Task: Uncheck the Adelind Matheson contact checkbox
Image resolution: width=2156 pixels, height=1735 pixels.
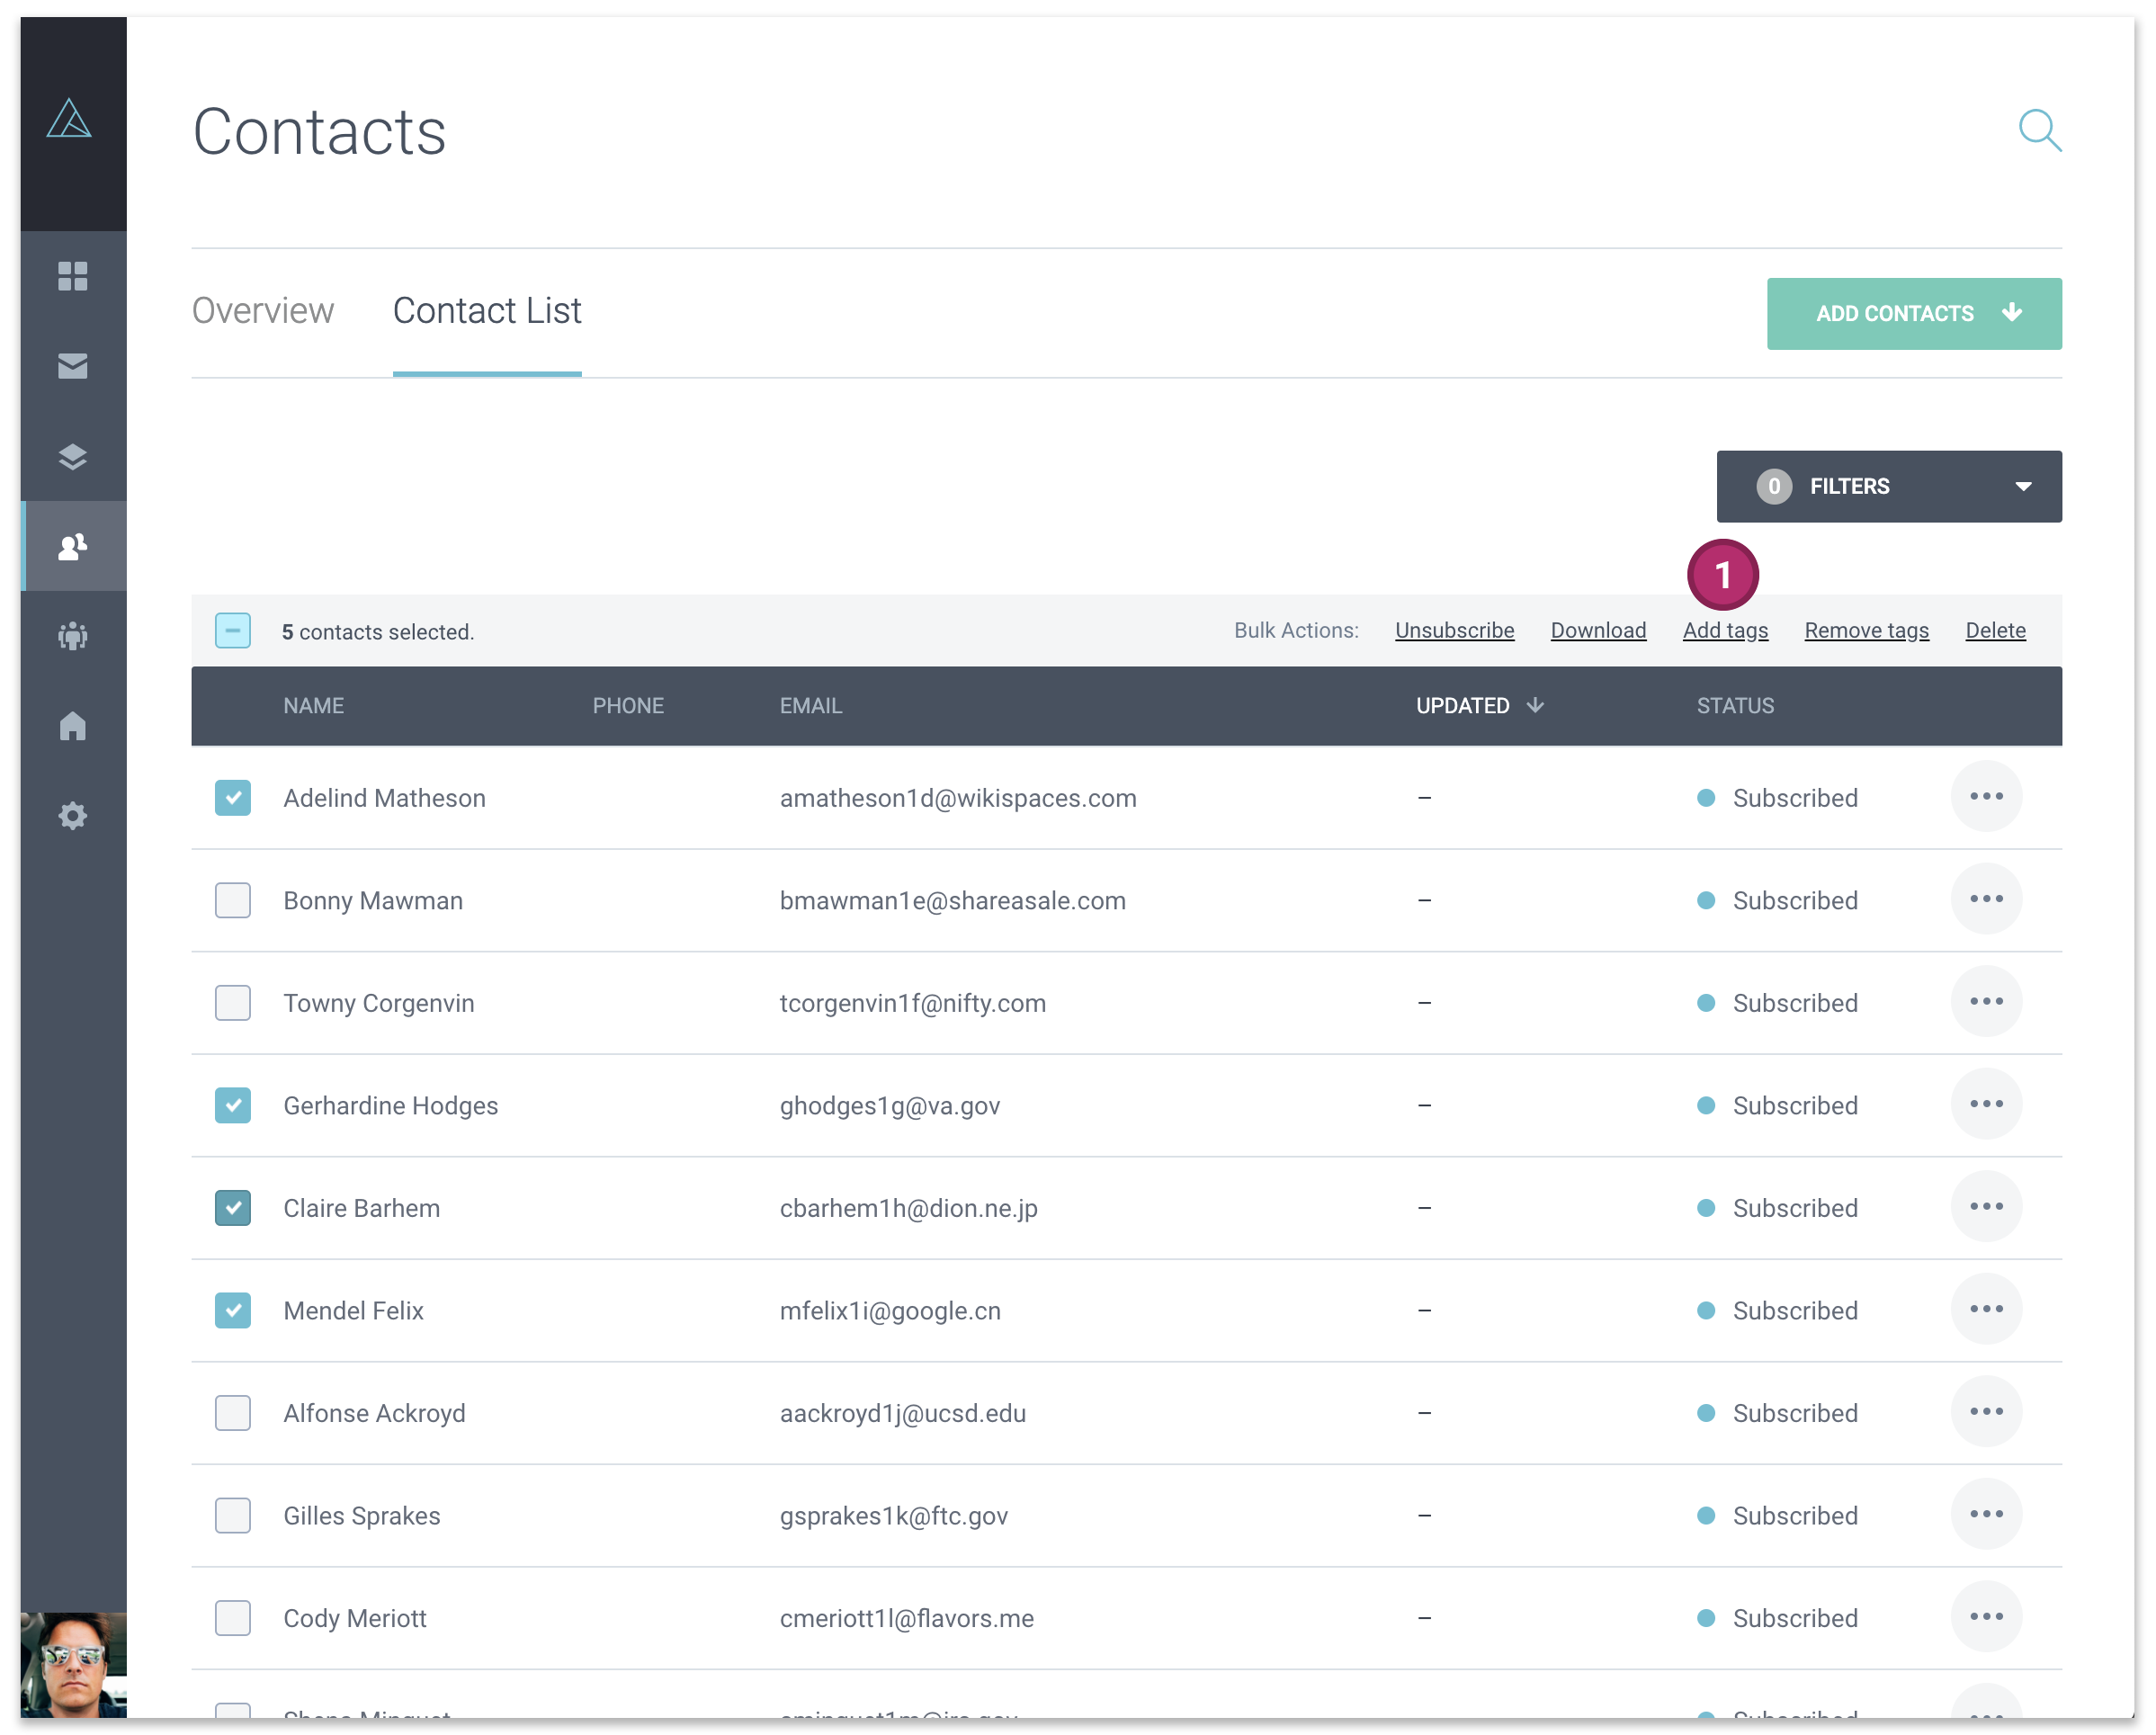Action: tap(232, 798)
